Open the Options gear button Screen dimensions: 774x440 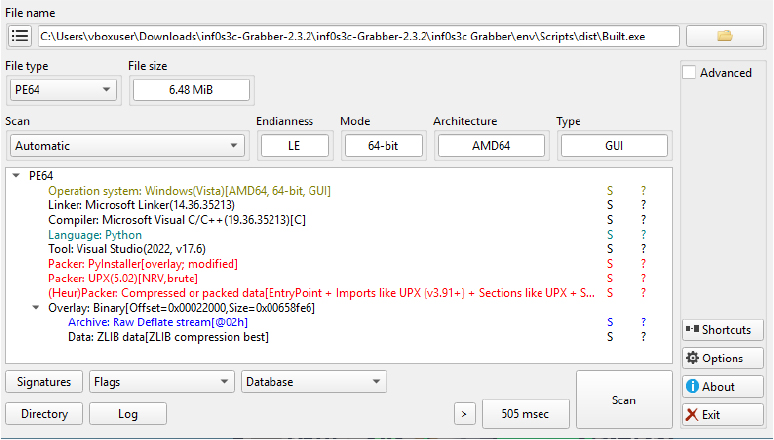coord(723,358)
